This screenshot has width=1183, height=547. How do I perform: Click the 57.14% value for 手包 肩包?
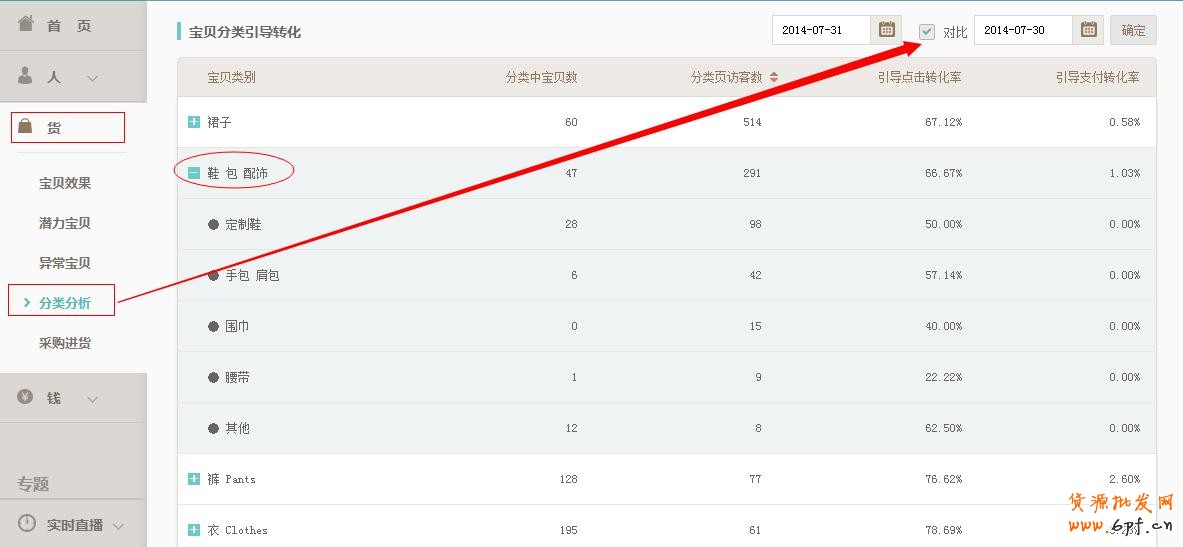click(x=943, y=275)
